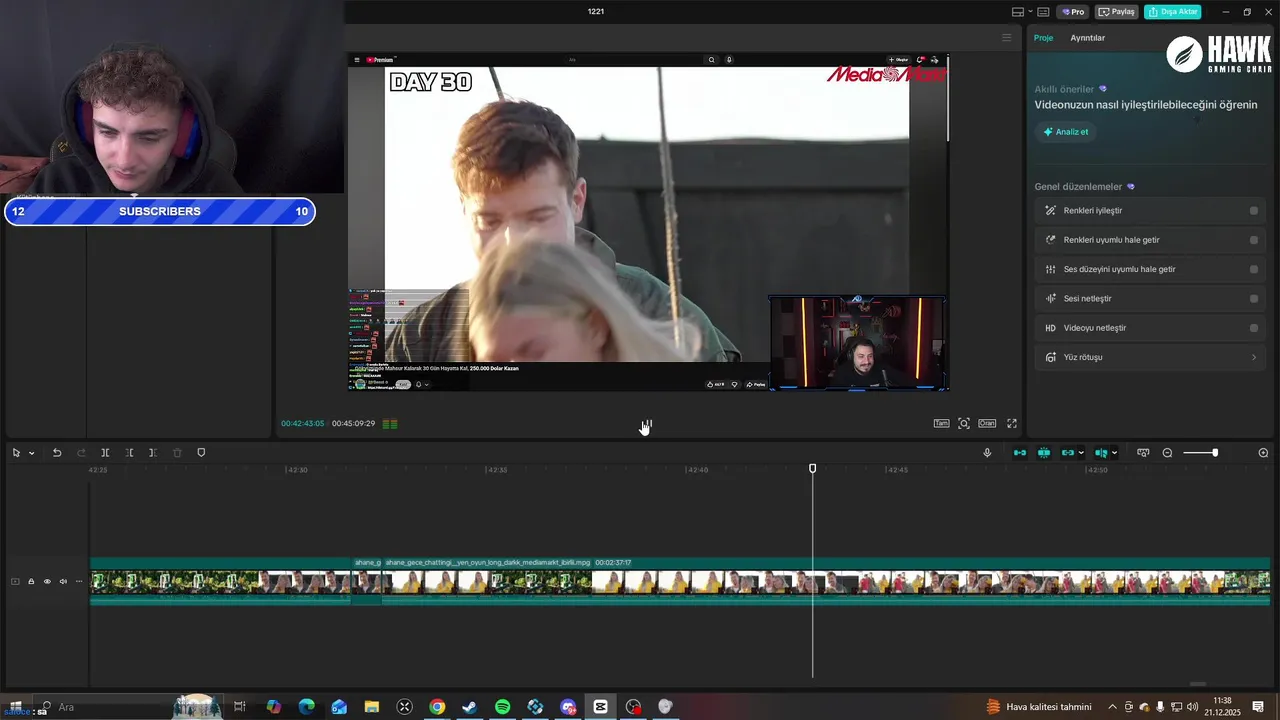The width and height of the screenshot is (1280, 720).
Task: Click the taskbar clock showing 11:38
Action: [1221, 701]
